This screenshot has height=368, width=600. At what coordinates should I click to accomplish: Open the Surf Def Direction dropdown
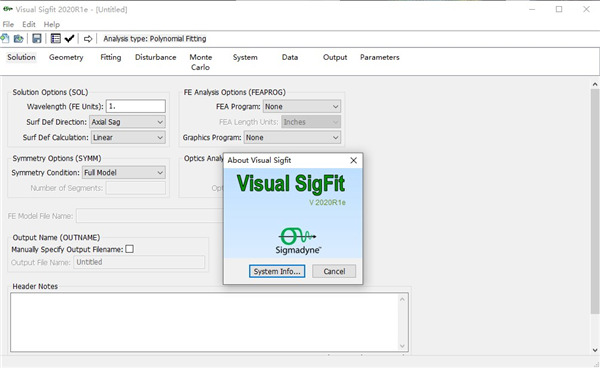pos(127,122)
